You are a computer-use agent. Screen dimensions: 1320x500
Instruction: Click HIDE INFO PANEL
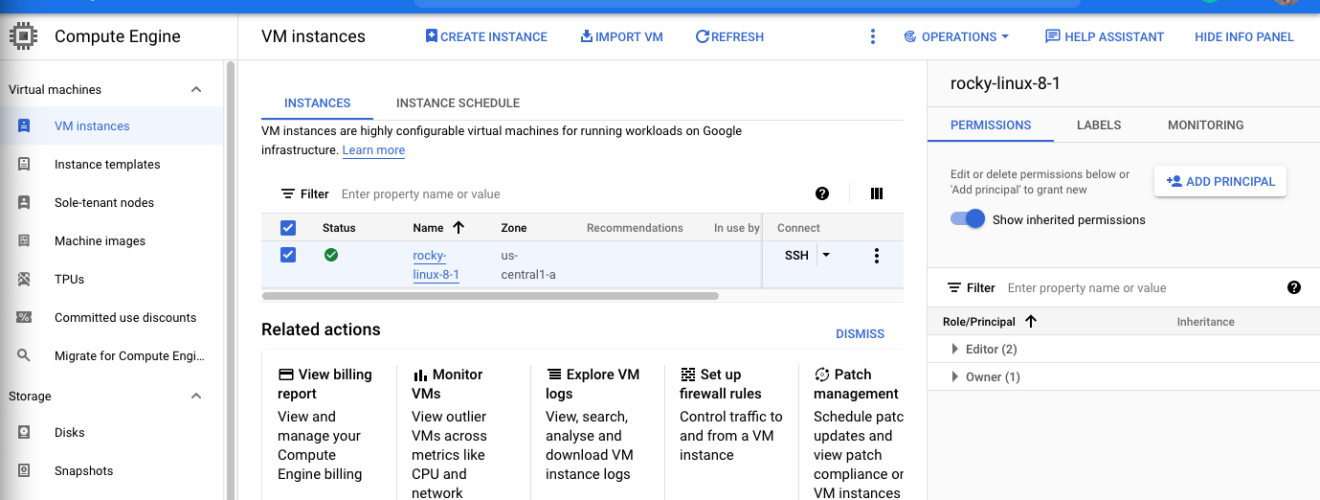point(1244,37)
